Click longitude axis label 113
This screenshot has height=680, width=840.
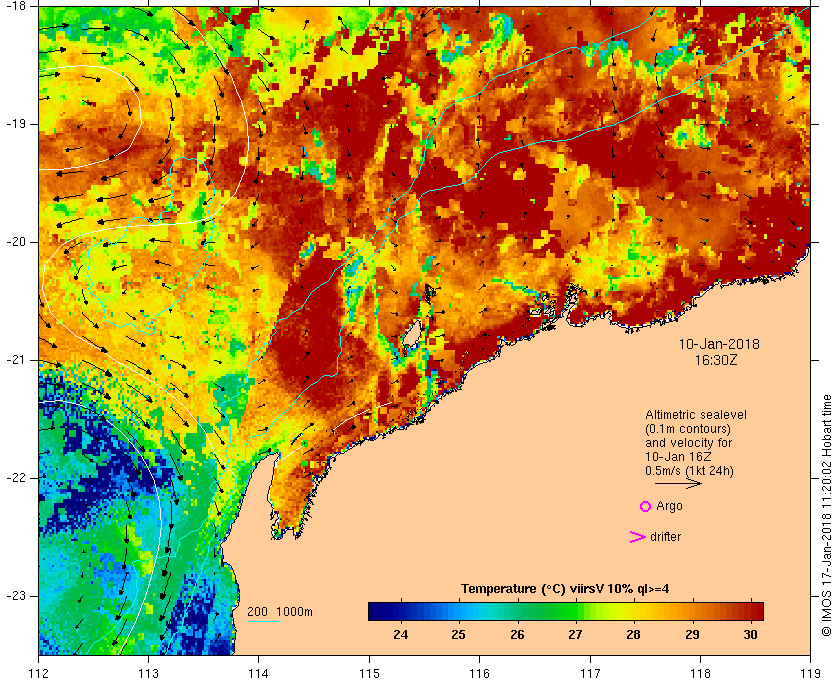point(148,673)
